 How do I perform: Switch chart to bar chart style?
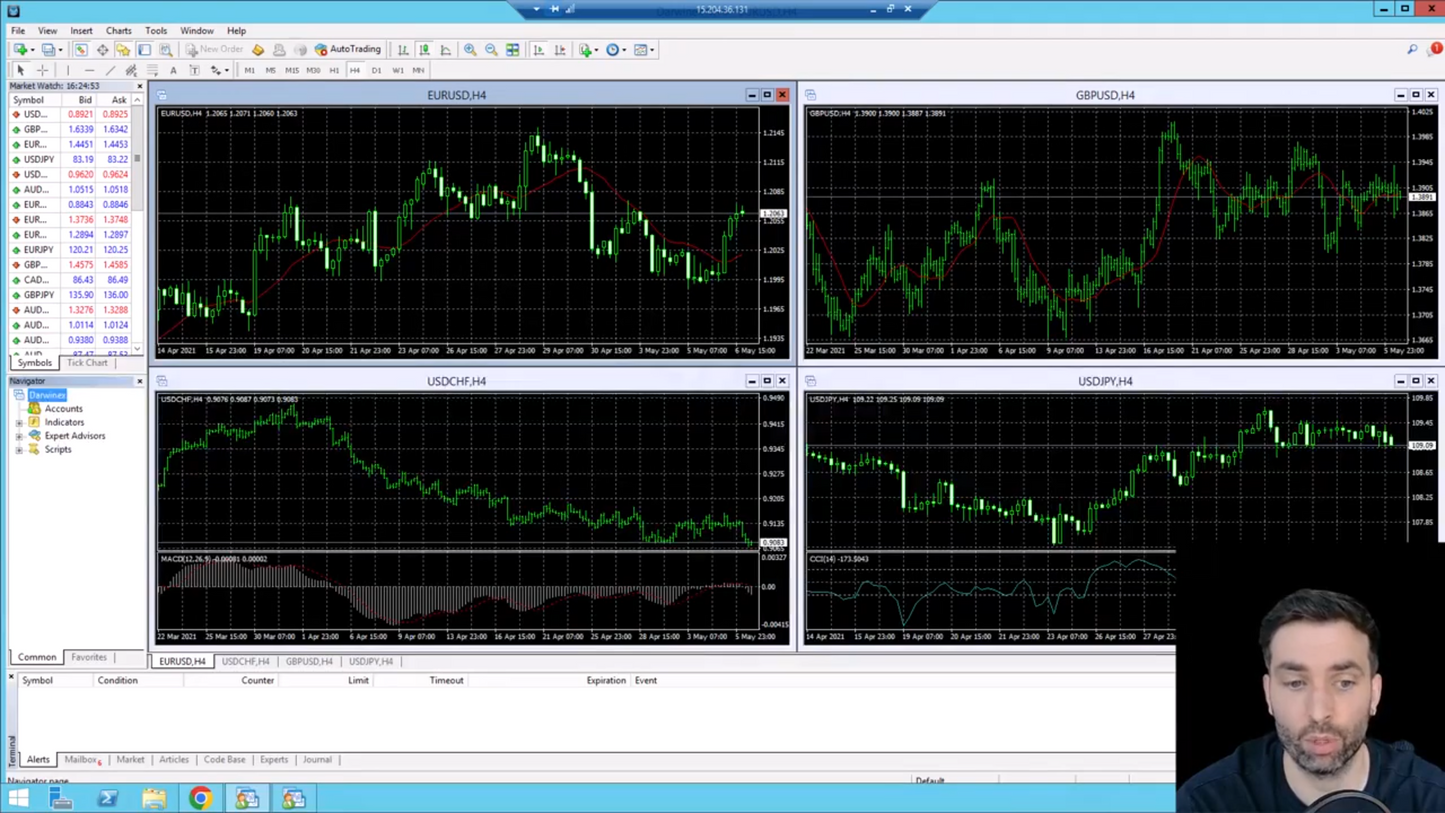(402, 49)
